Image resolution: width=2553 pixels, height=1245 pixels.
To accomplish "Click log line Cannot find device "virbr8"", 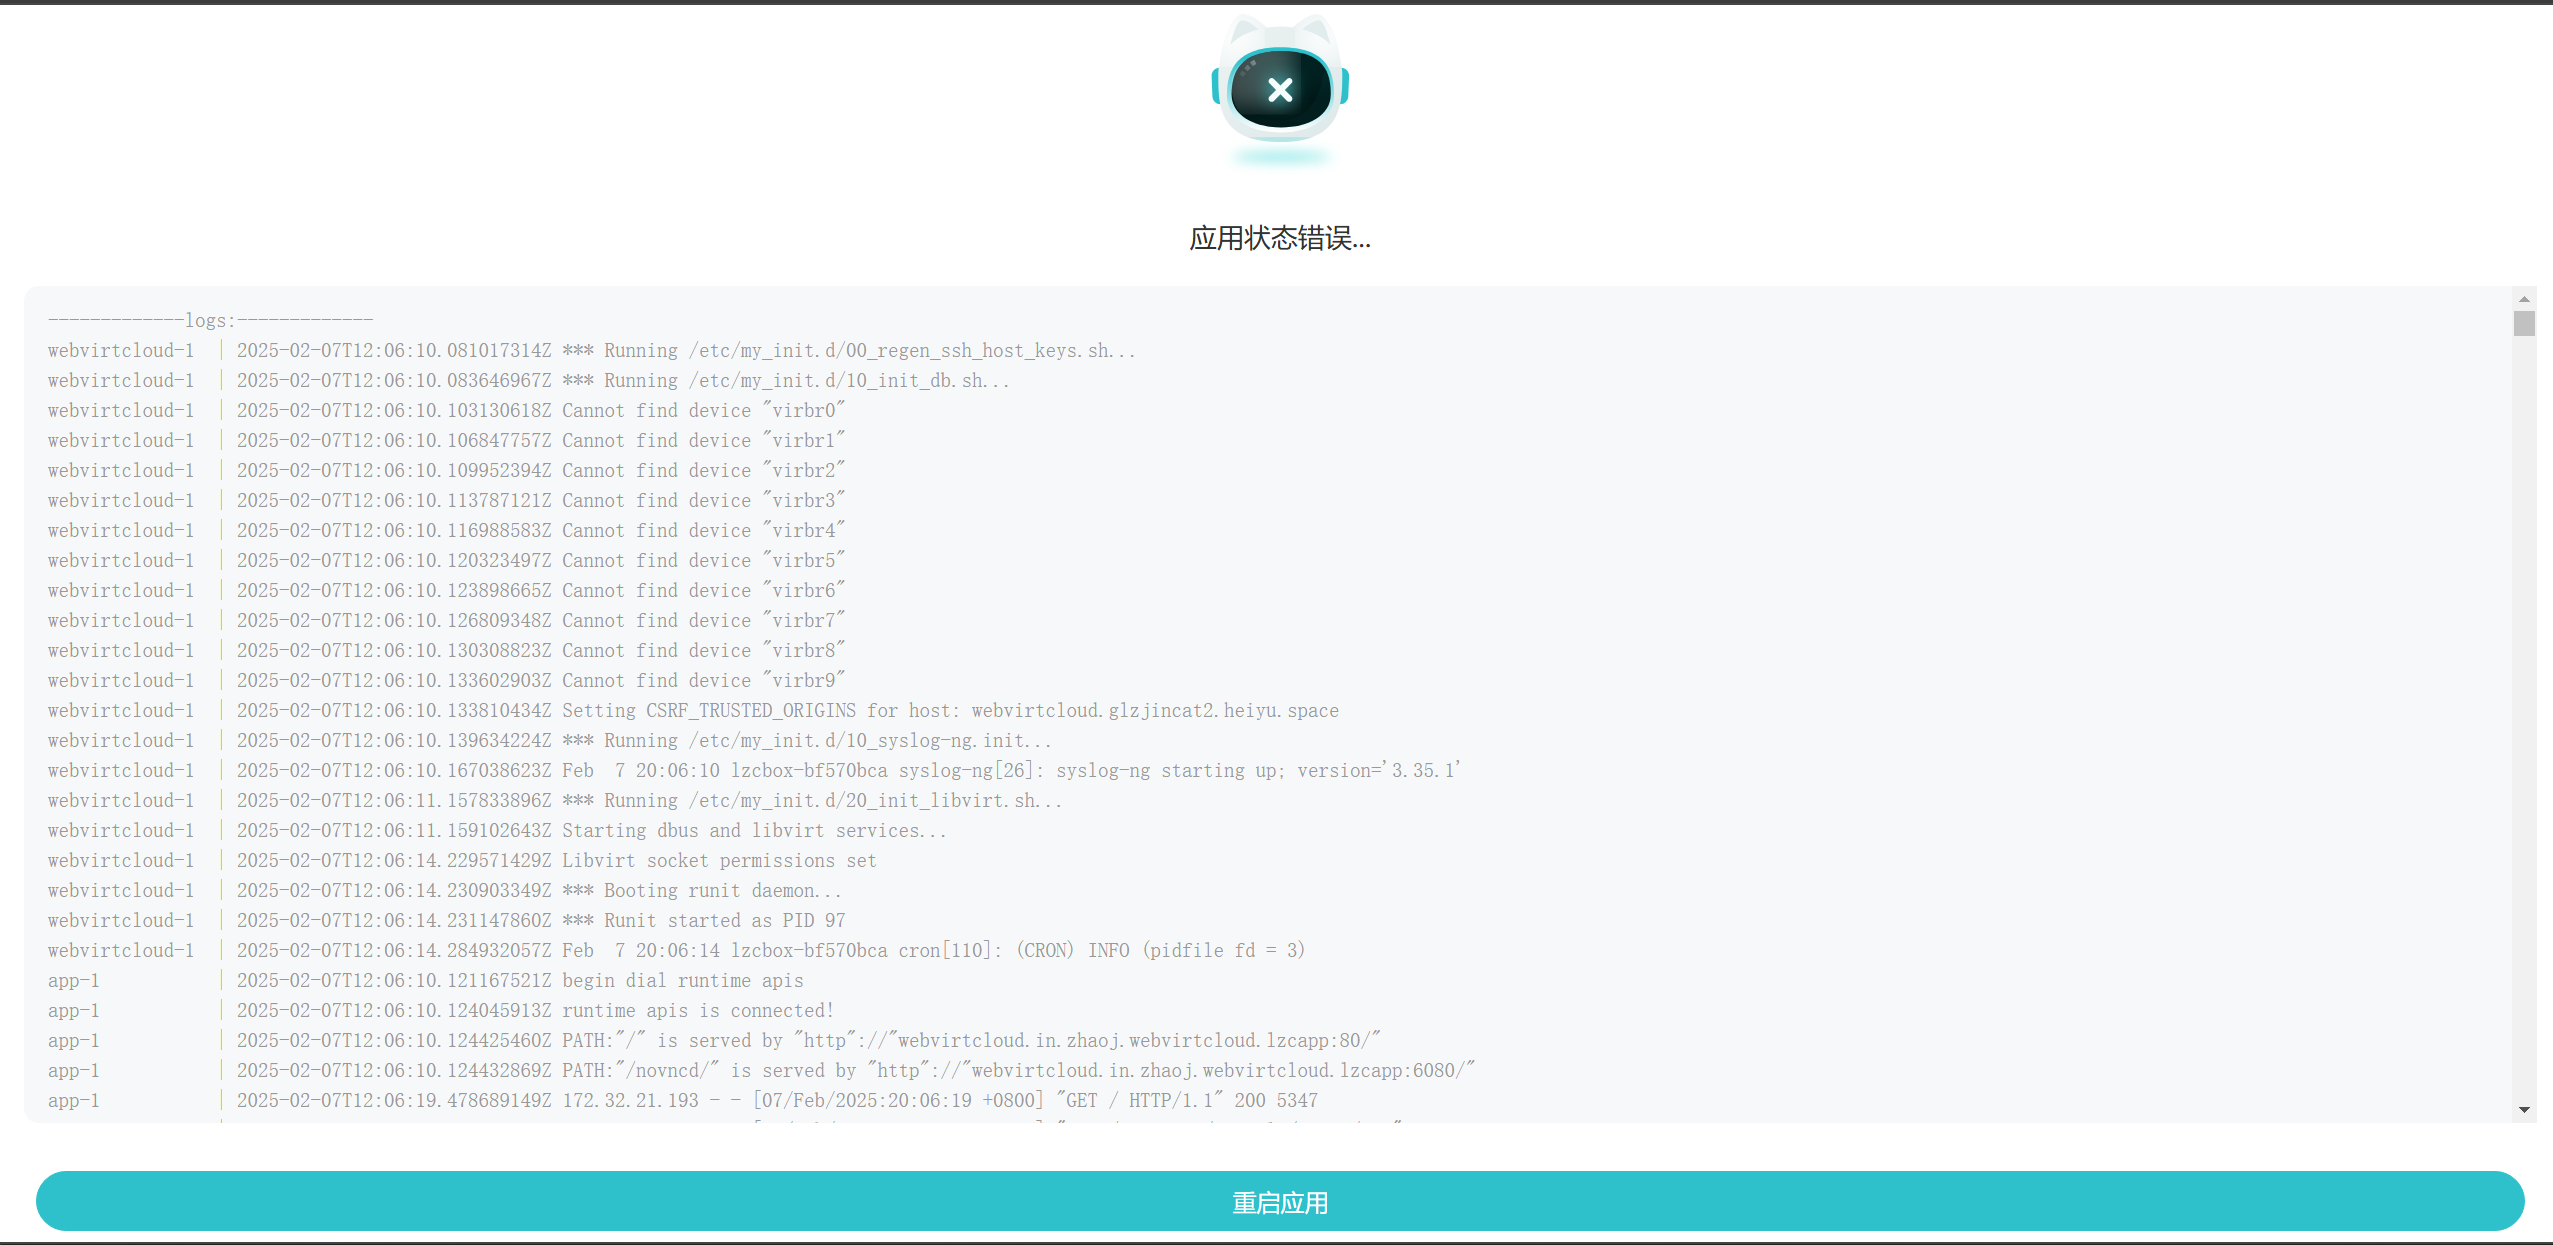I will click(x=446, y=650).
